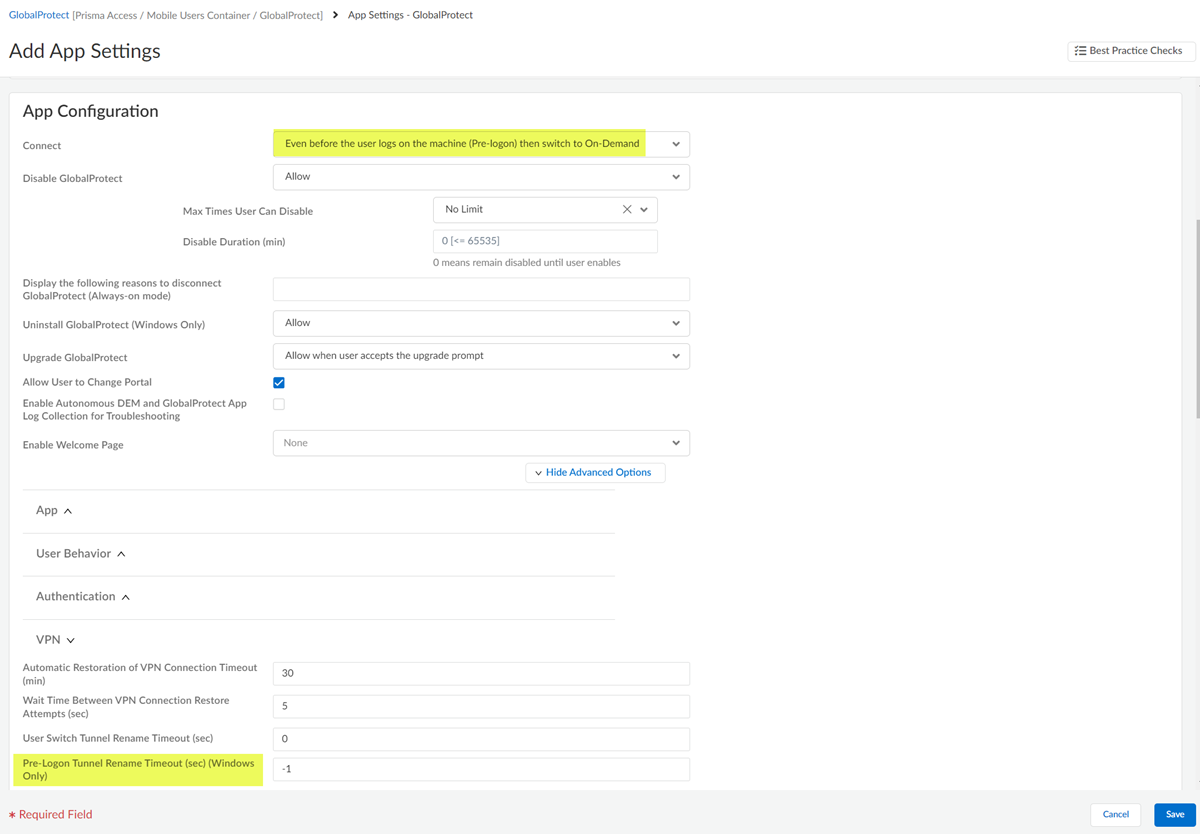Image resolution: width=1200 pixels, height=834 pixels.
Task: Click the Disable Duration (min) input field
Action: 545,241
